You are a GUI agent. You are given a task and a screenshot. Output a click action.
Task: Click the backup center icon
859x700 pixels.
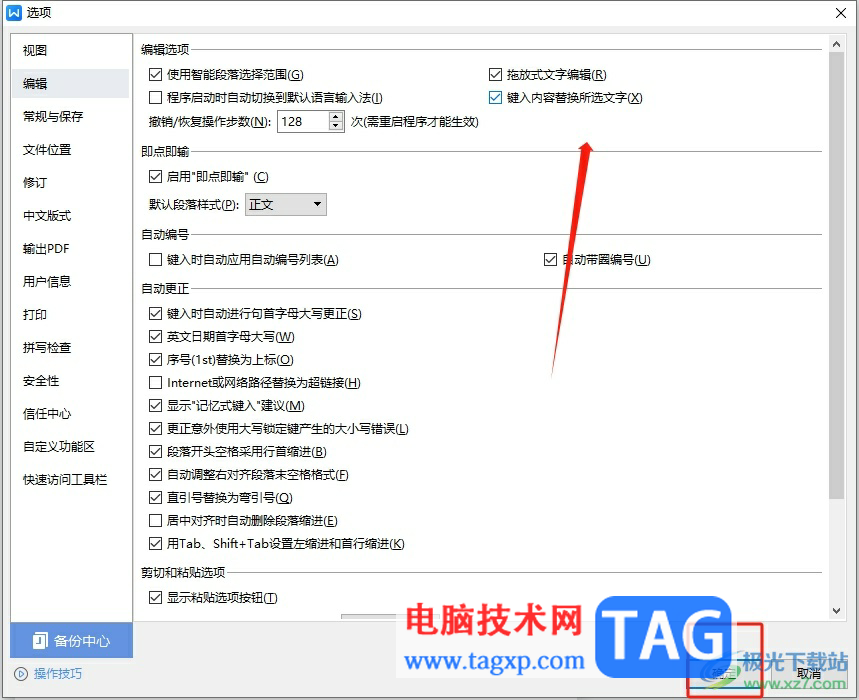tap(40, 640)
